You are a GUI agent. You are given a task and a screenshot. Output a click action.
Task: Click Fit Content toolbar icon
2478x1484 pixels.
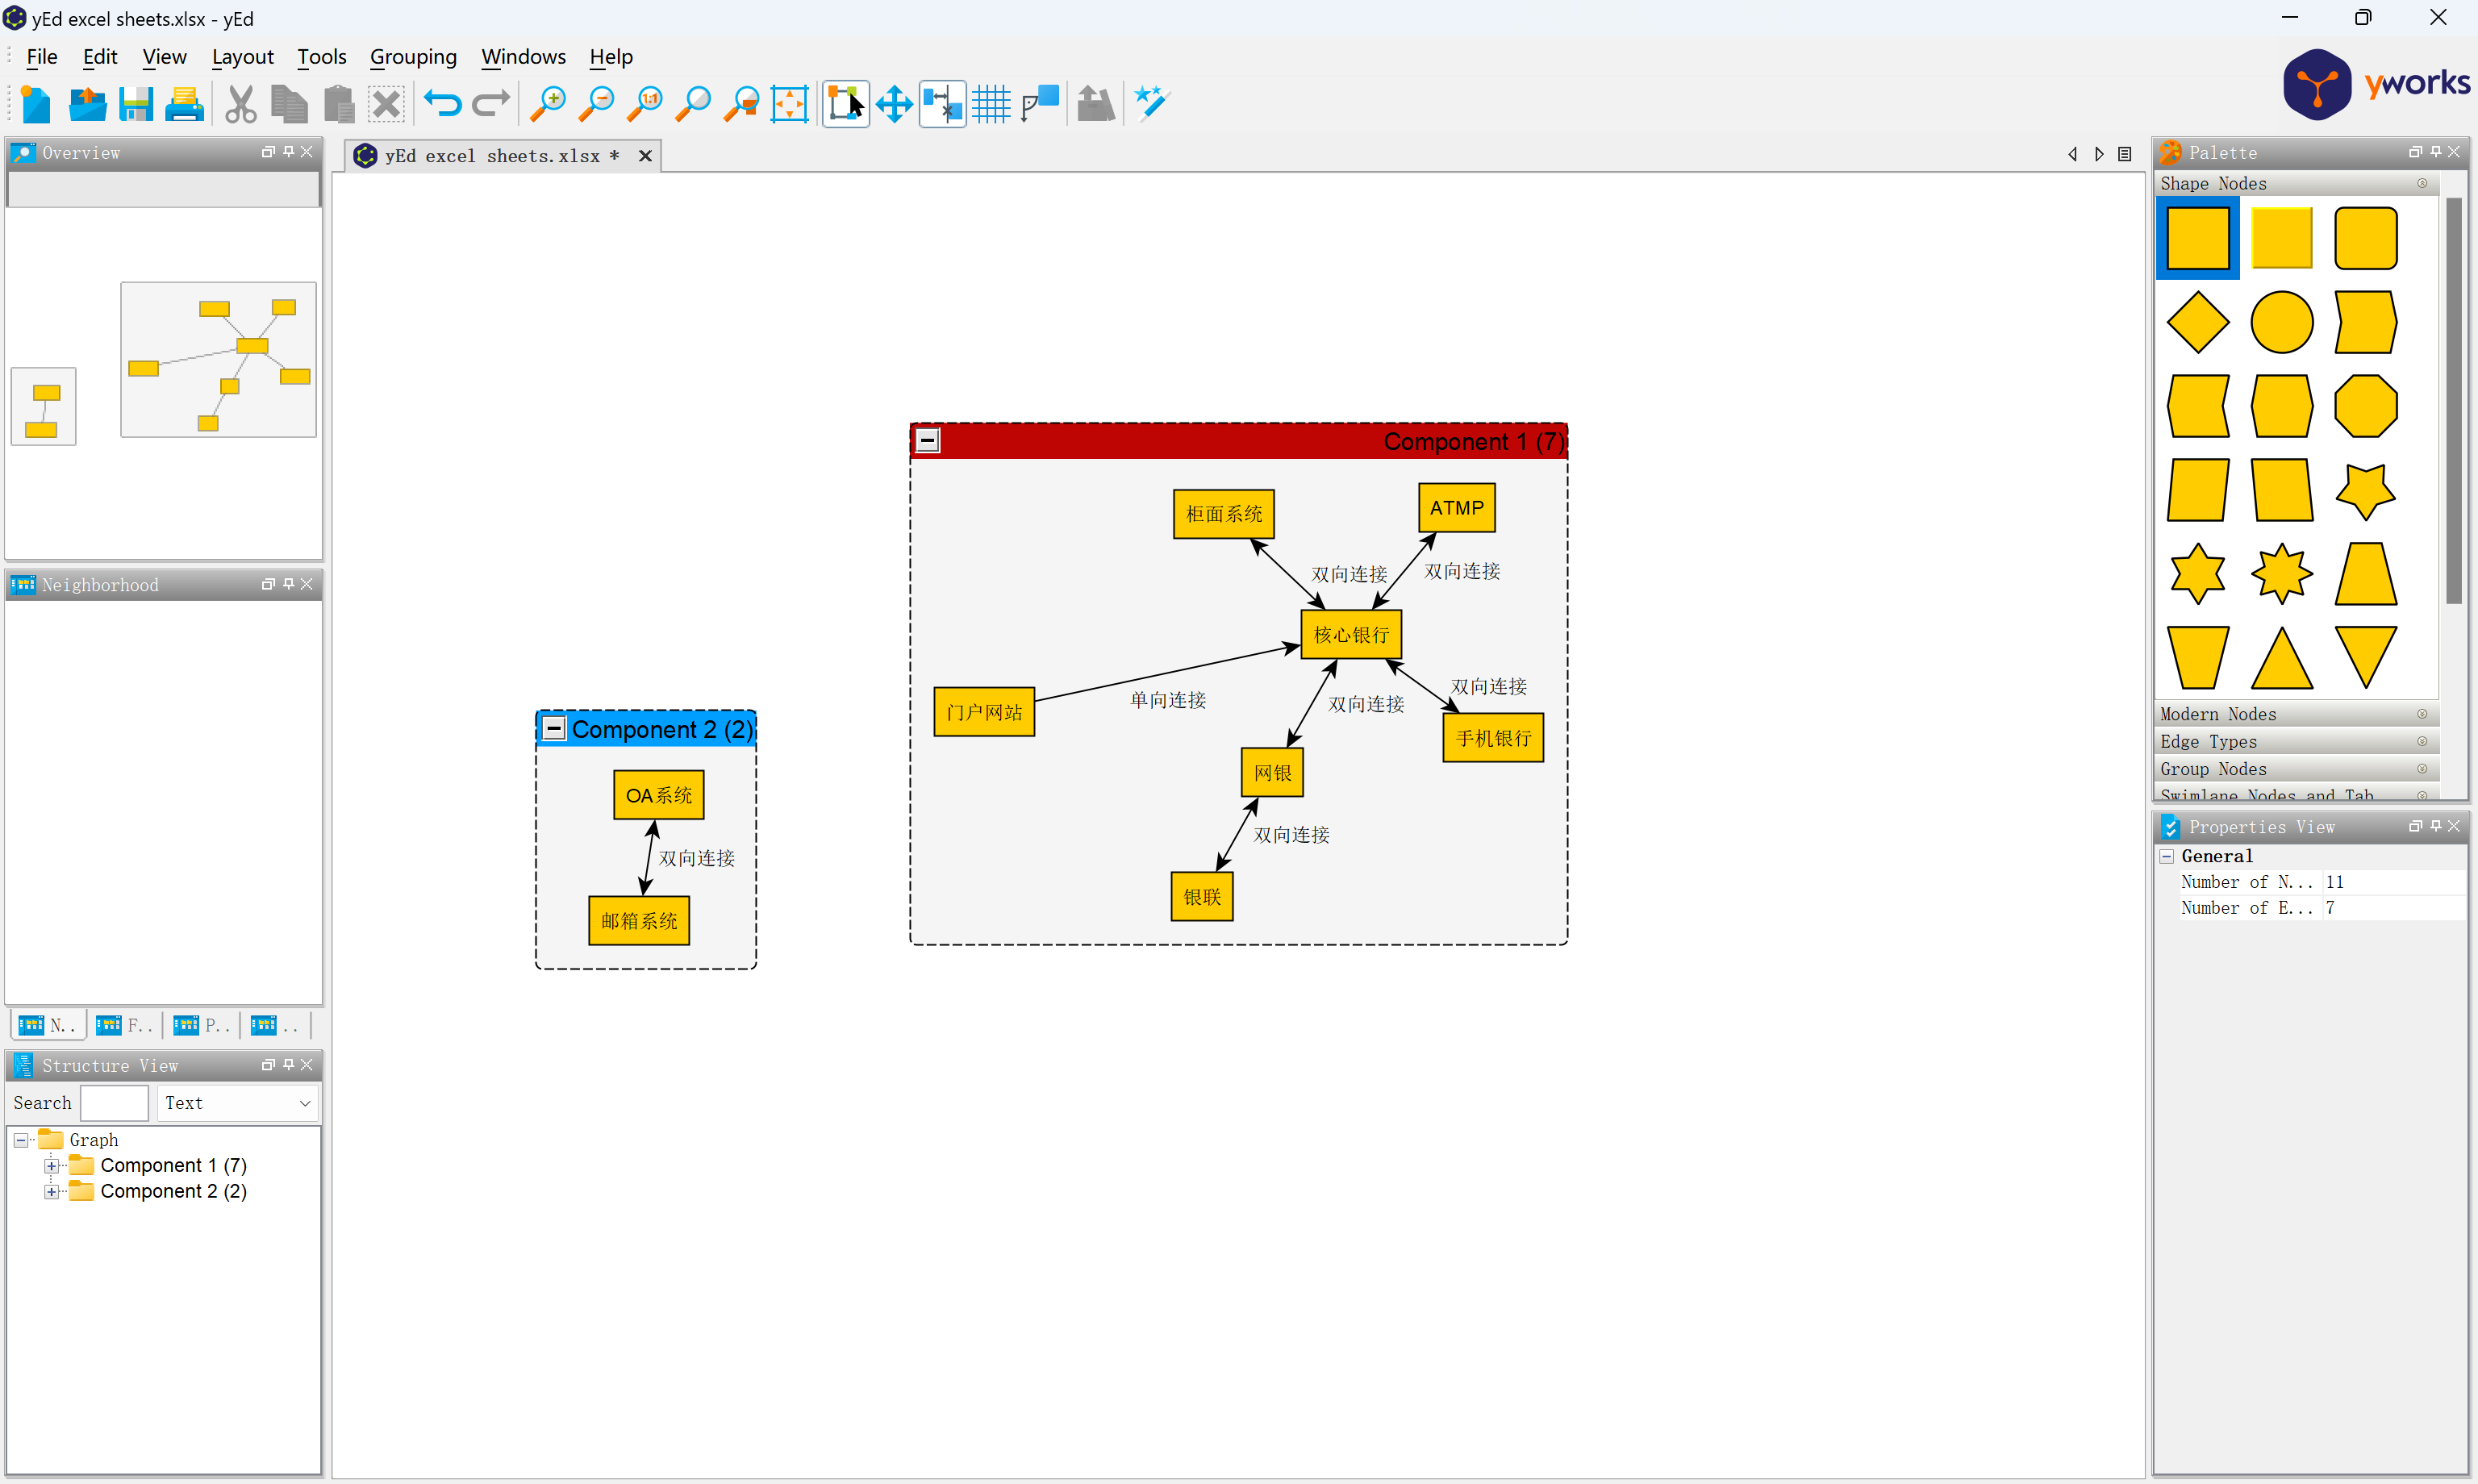pyautogui.click(x=789, y=104)
